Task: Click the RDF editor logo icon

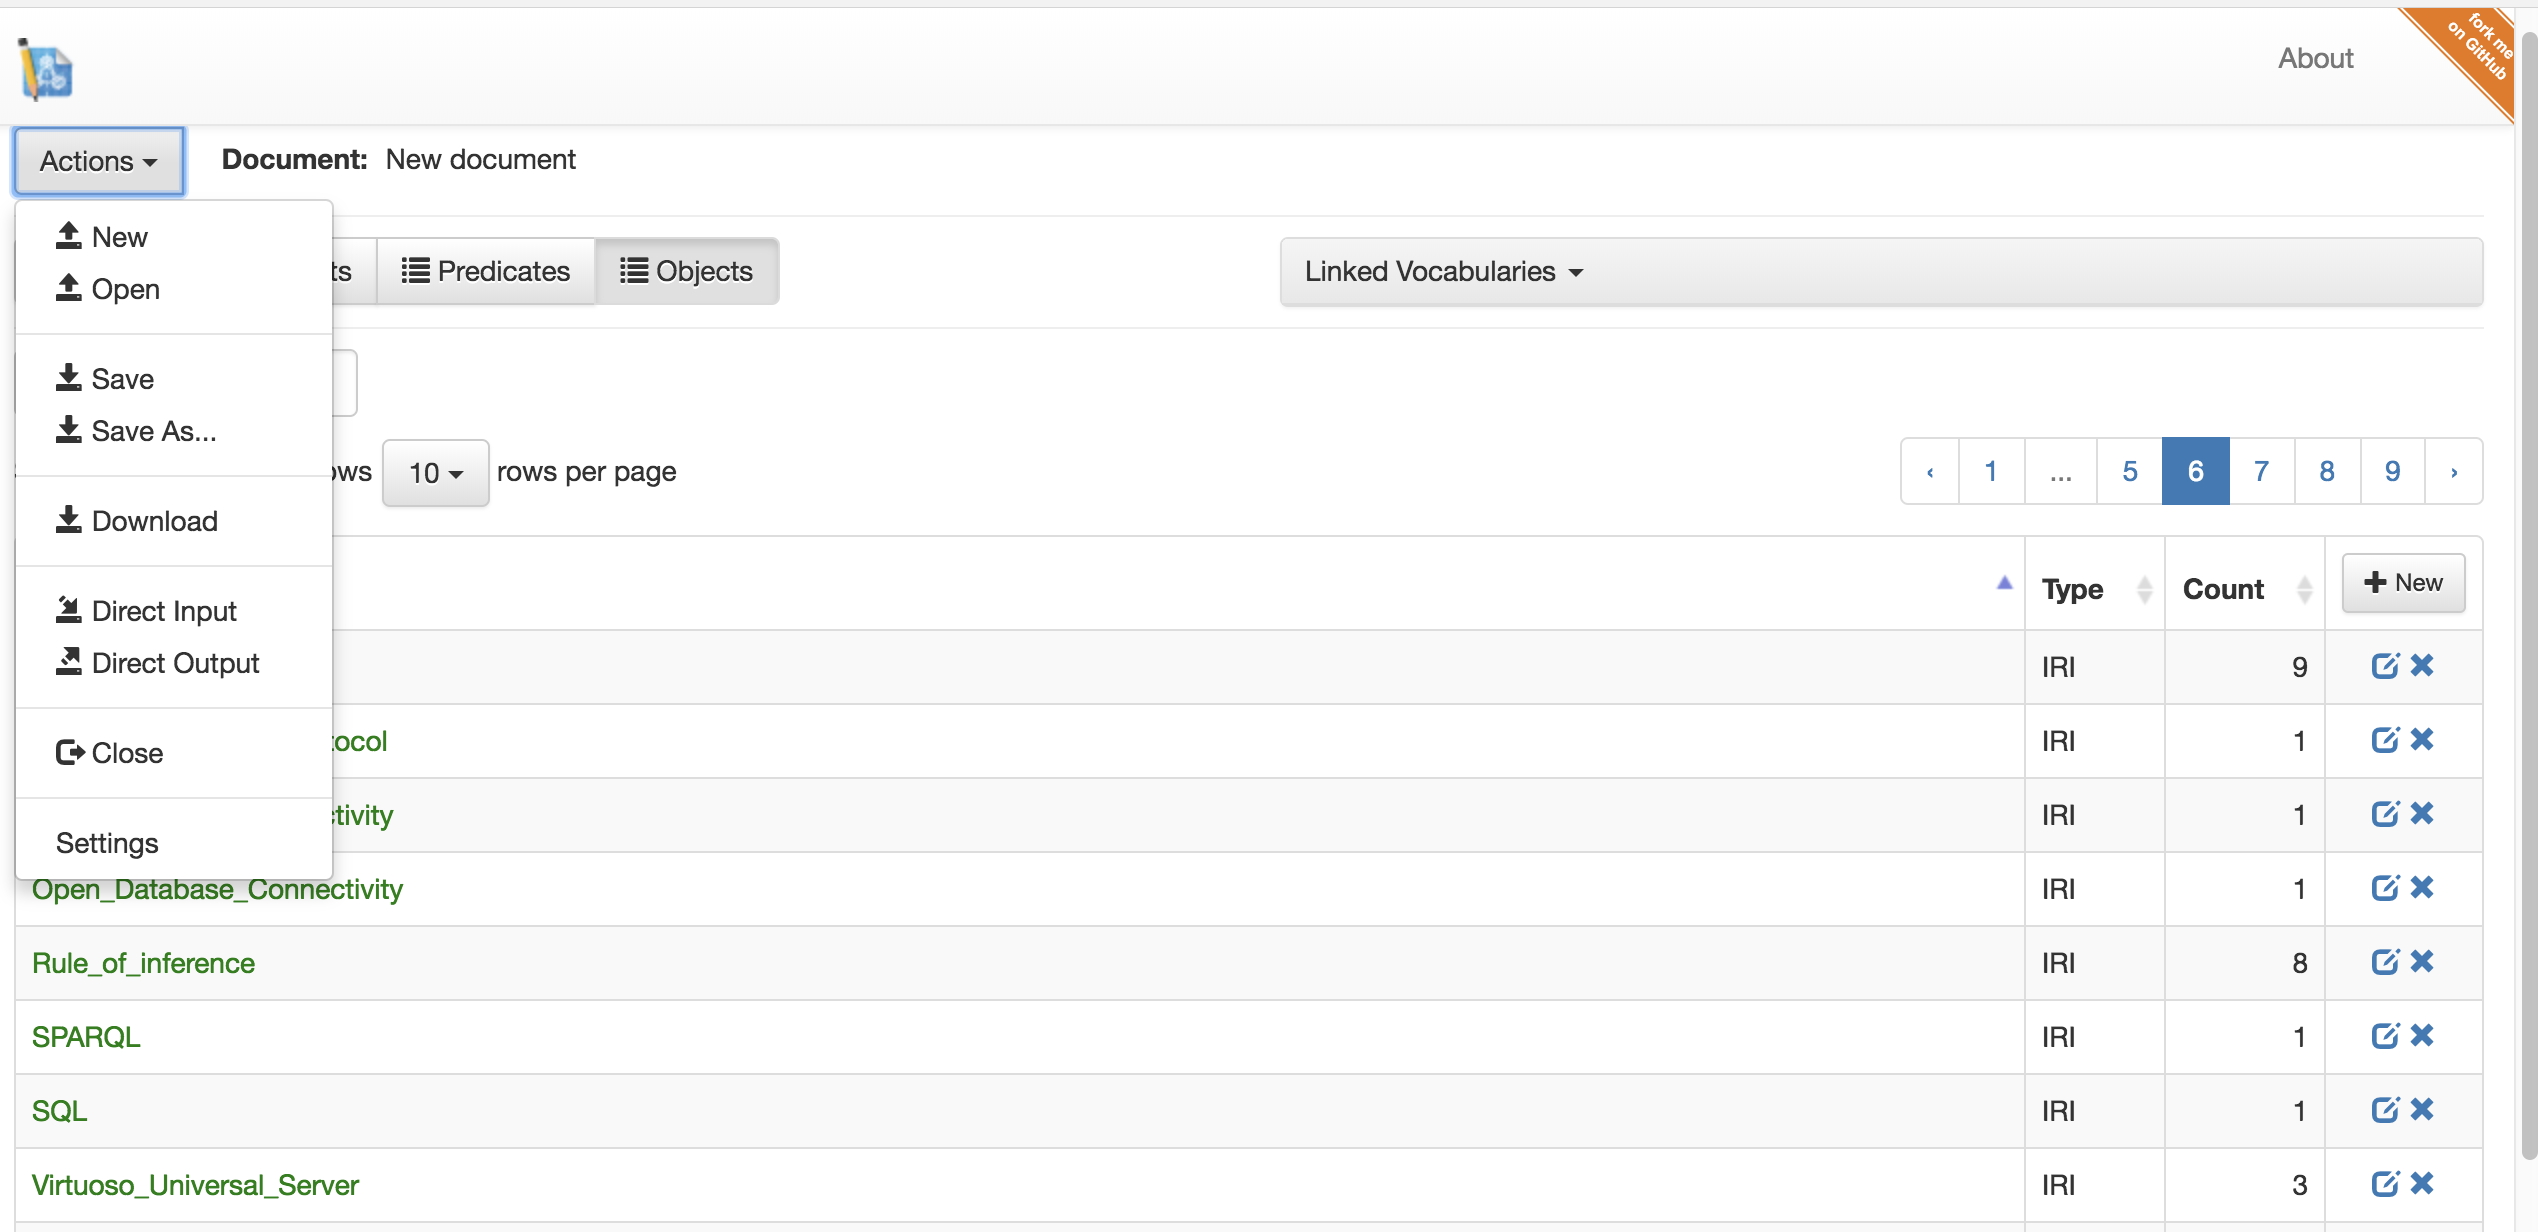Action: click(45, 68)
